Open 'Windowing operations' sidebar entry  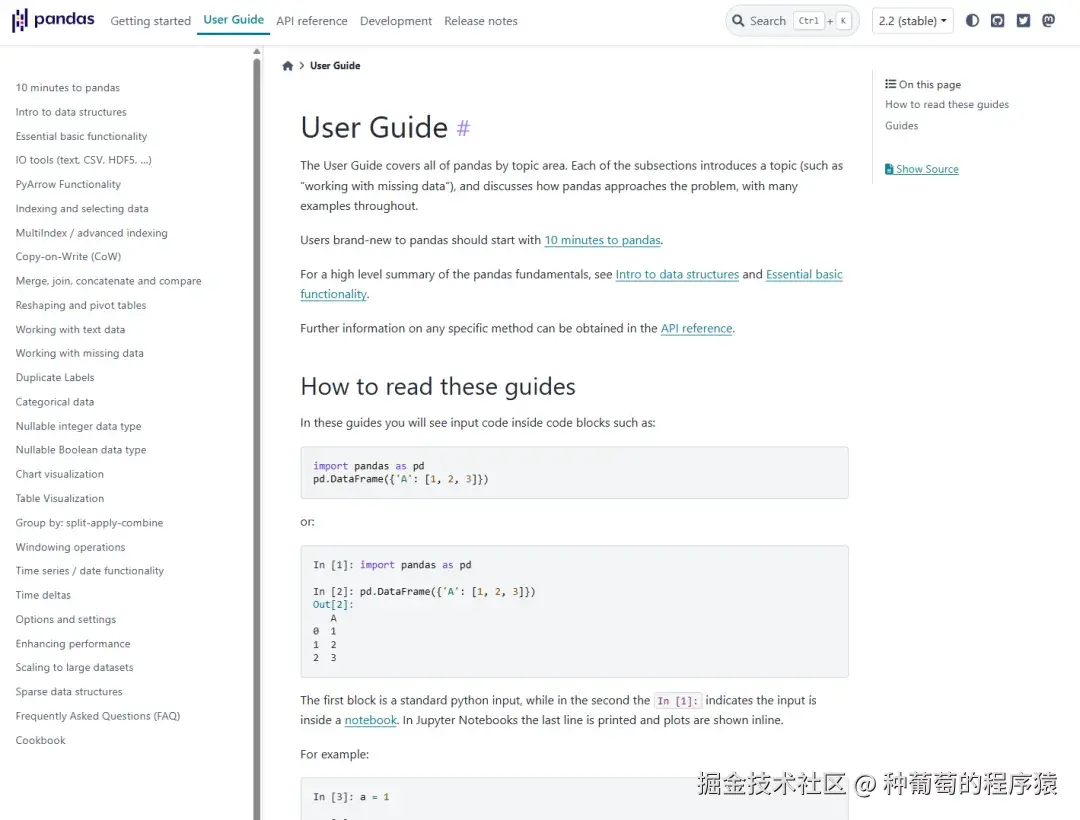70,547
